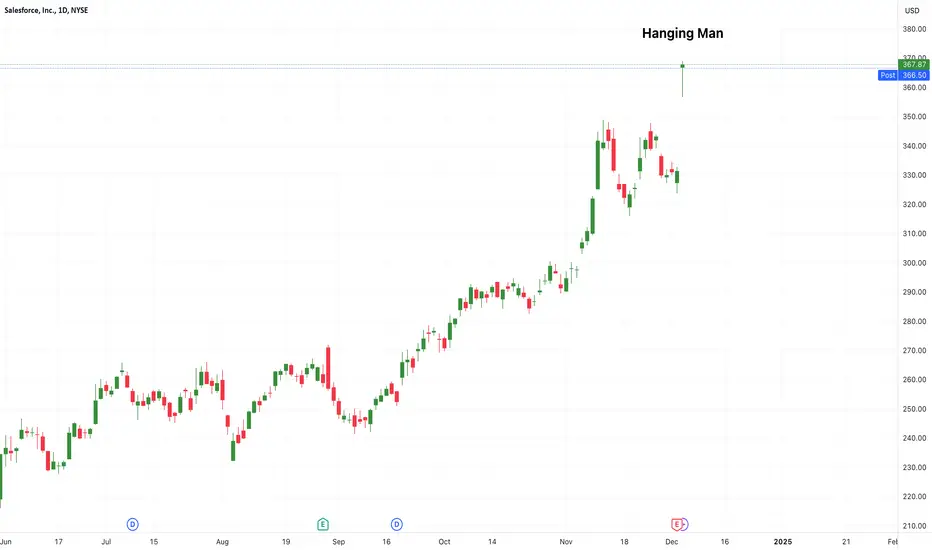This screenshot has width=932, height=550.
Task: Select the tall red candle in late August
Action: tap(328, 367)
